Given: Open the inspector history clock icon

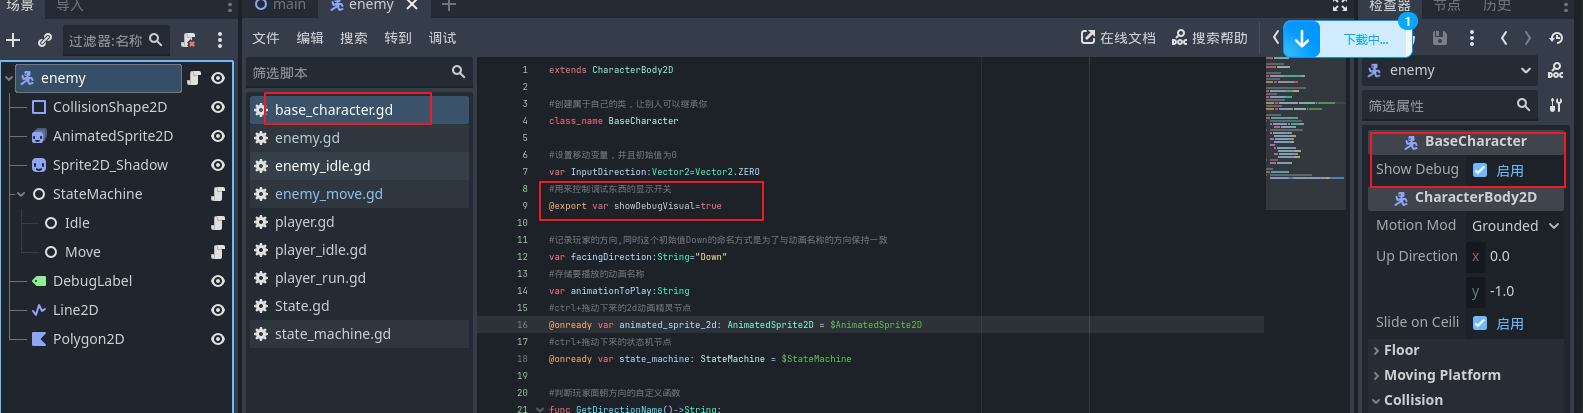Looking at the screenshot, I should point(1556,38).
